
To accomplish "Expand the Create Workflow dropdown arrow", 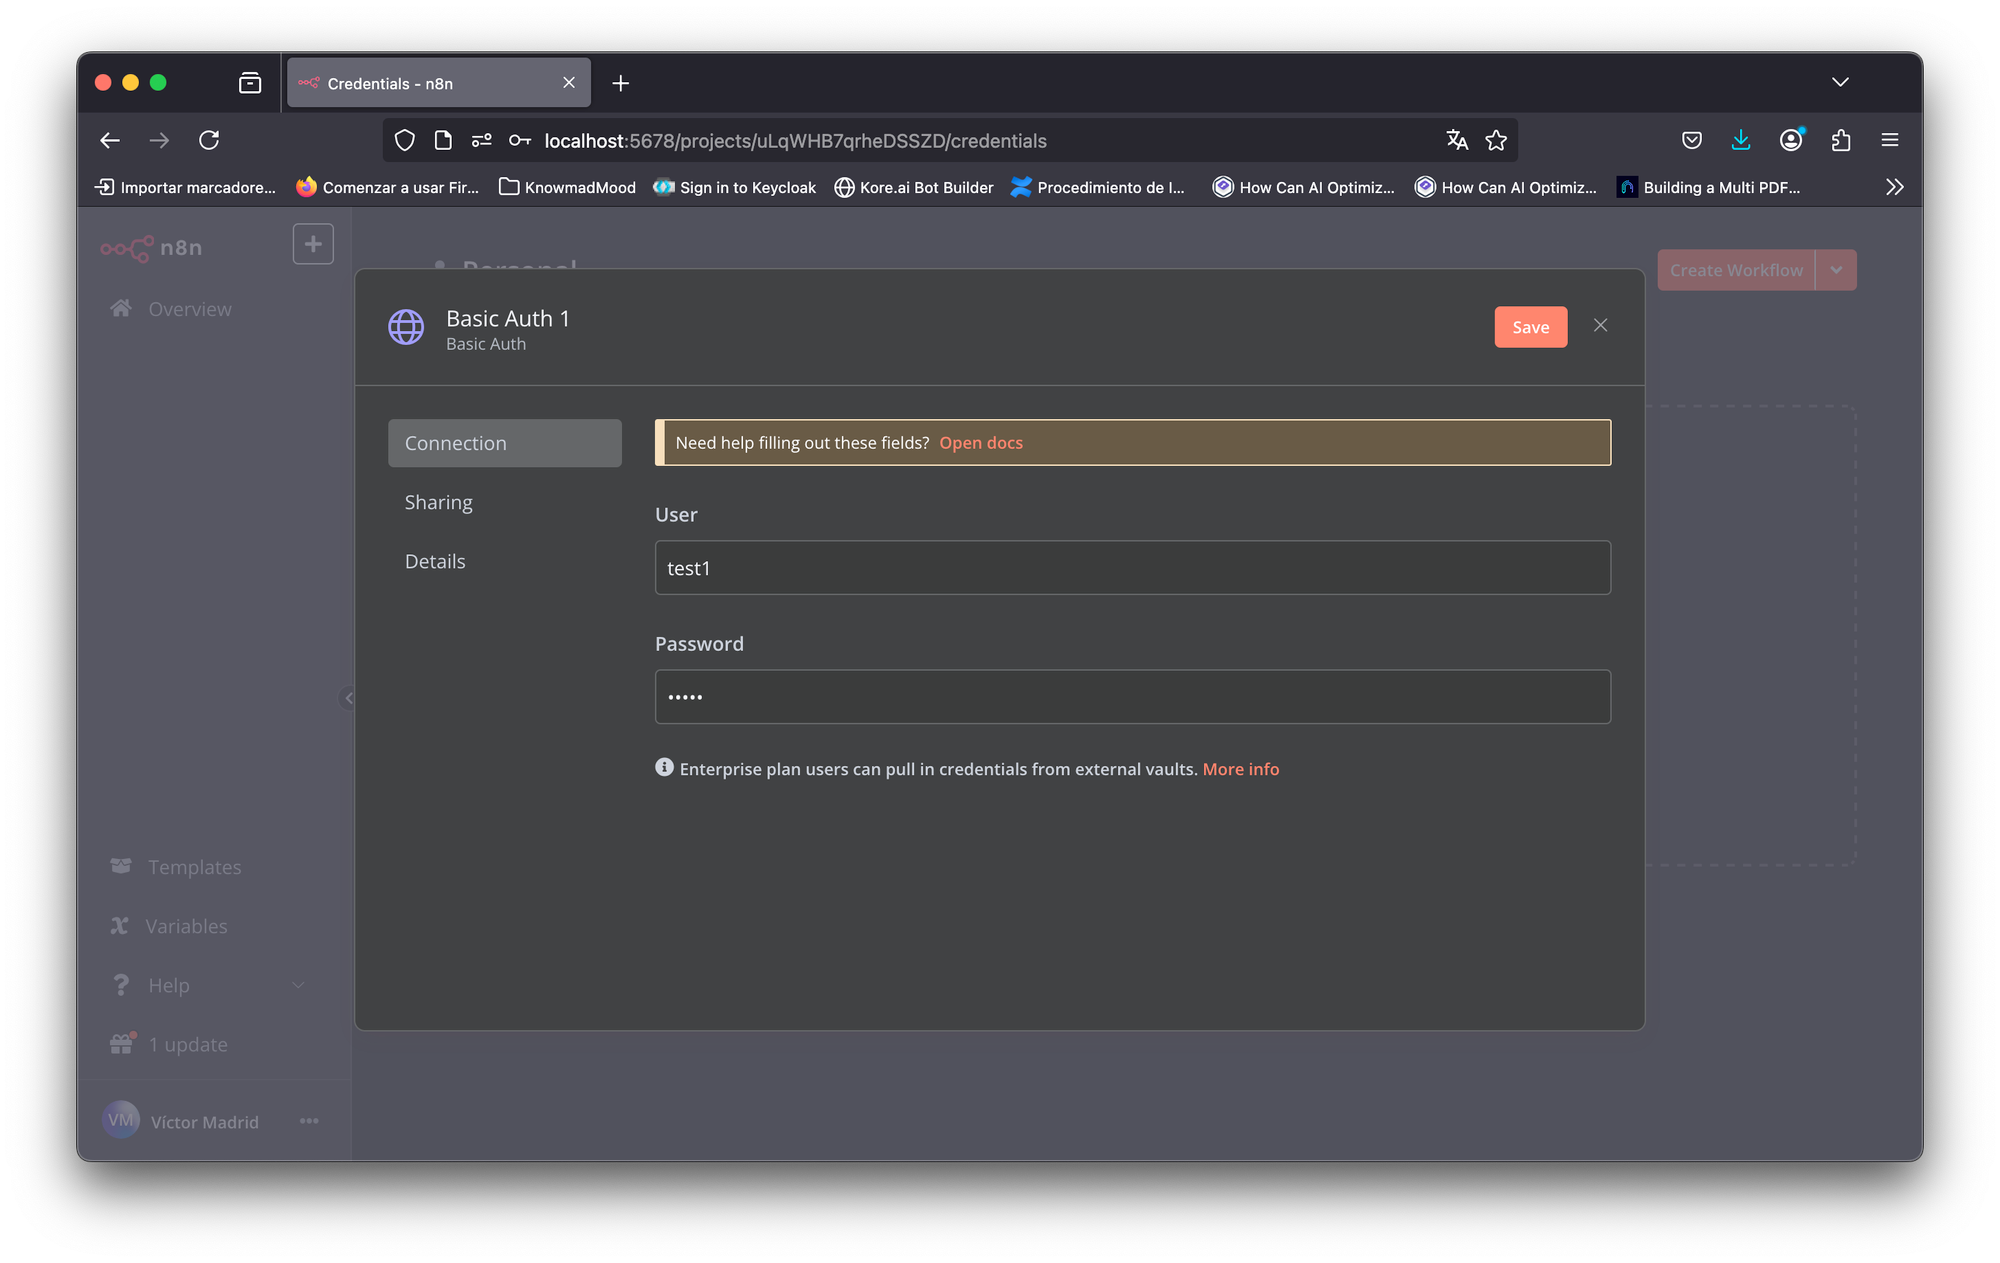I will click(1836, 270).
